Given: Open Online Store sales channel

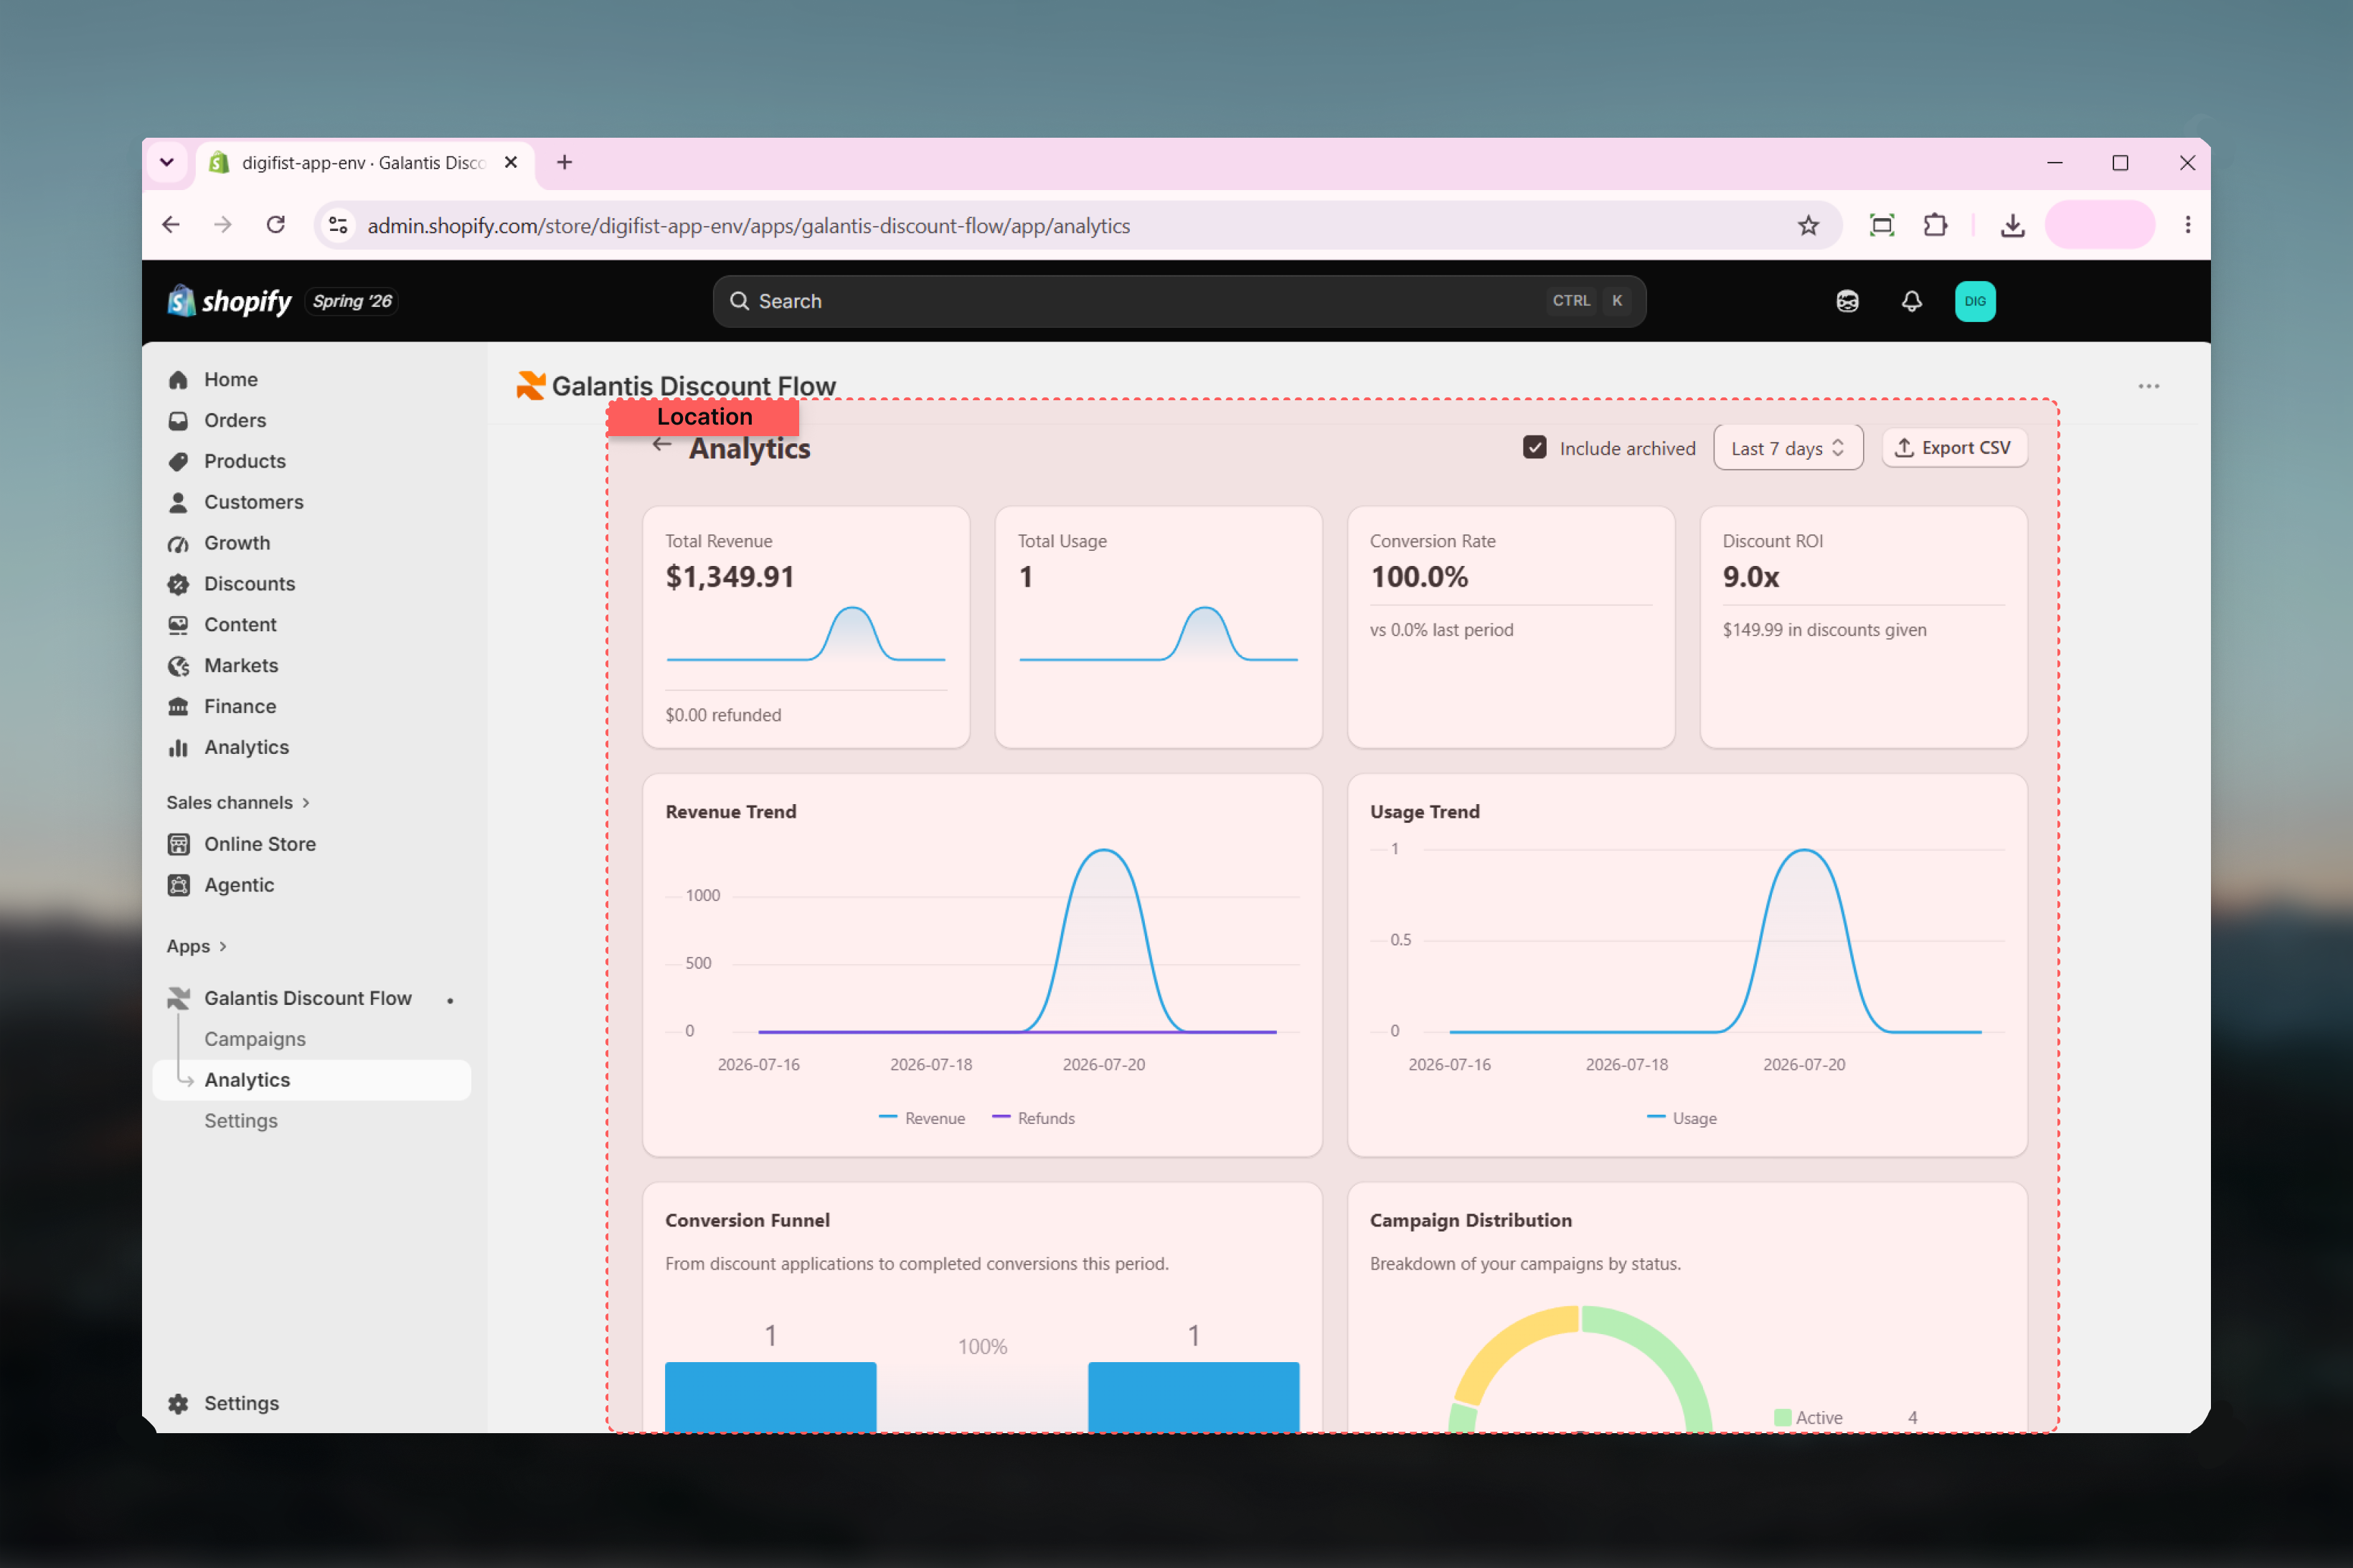Looking at the screenshot, I should pos(259,845).
